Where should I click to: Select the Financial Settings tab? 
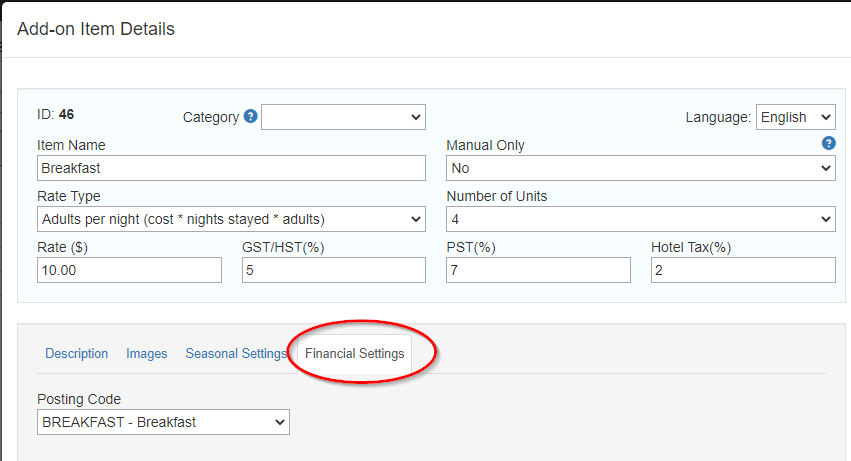tap(354, 353)
